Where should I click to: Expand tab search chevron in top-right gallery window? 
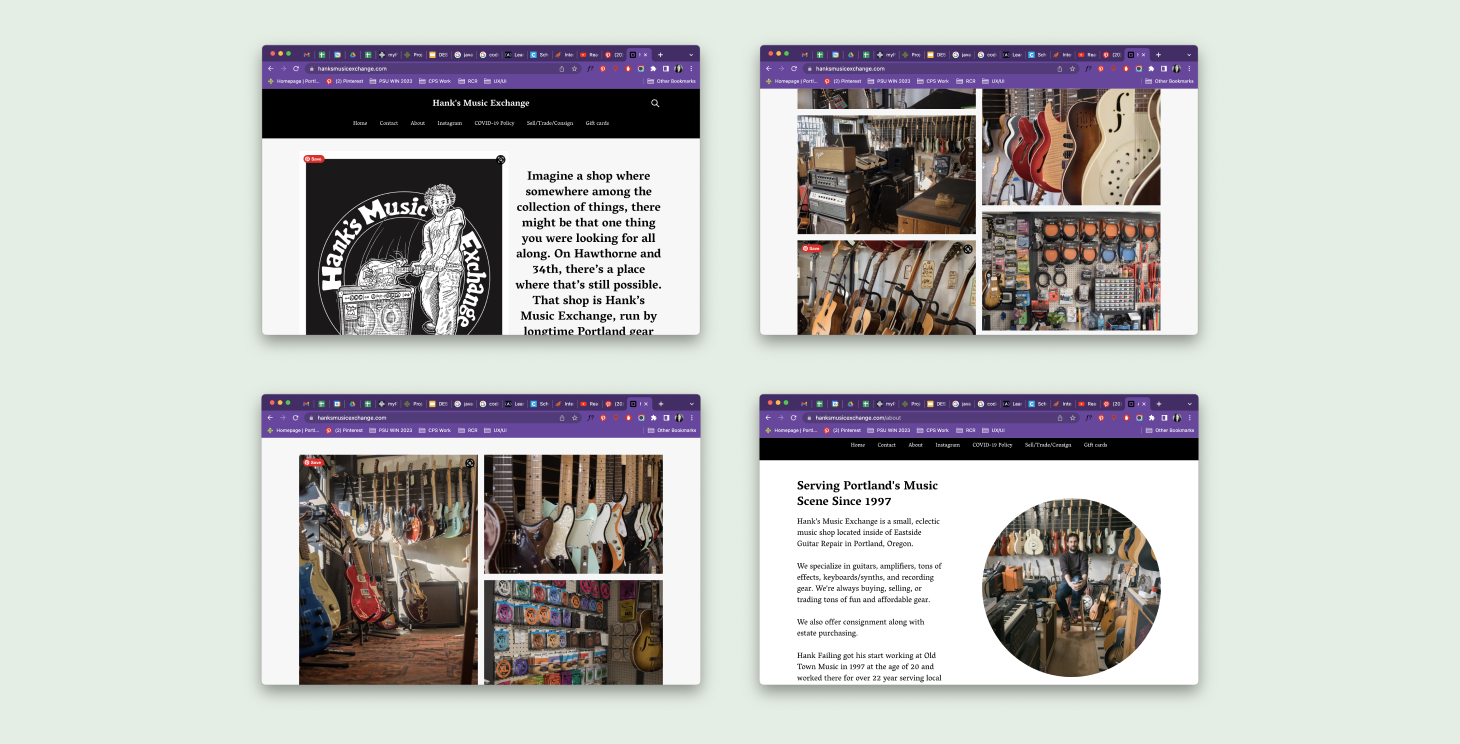pos(1189,54)
